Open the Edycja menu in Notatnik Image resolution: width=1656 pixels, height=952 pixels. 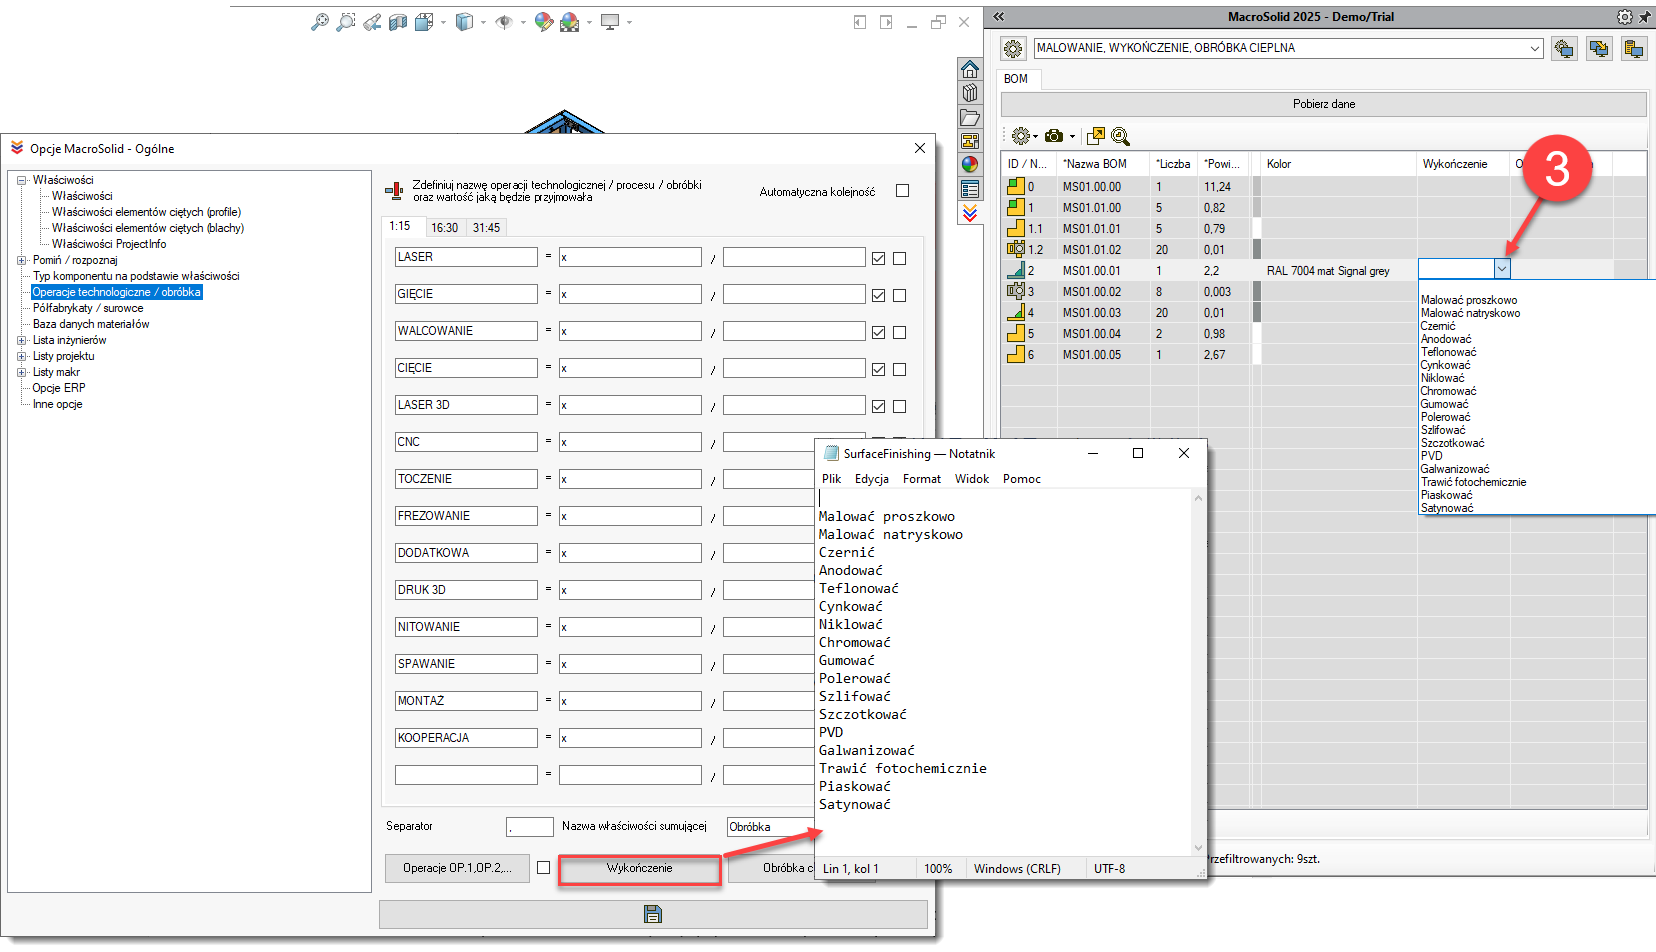click(871, 479)
